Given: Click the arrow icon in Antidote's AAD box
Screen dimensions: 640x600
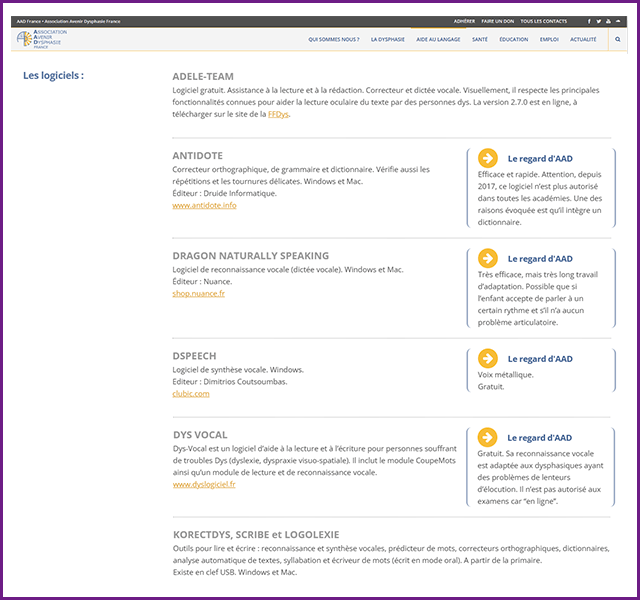Looking at the screenshot, I should 488,158.
